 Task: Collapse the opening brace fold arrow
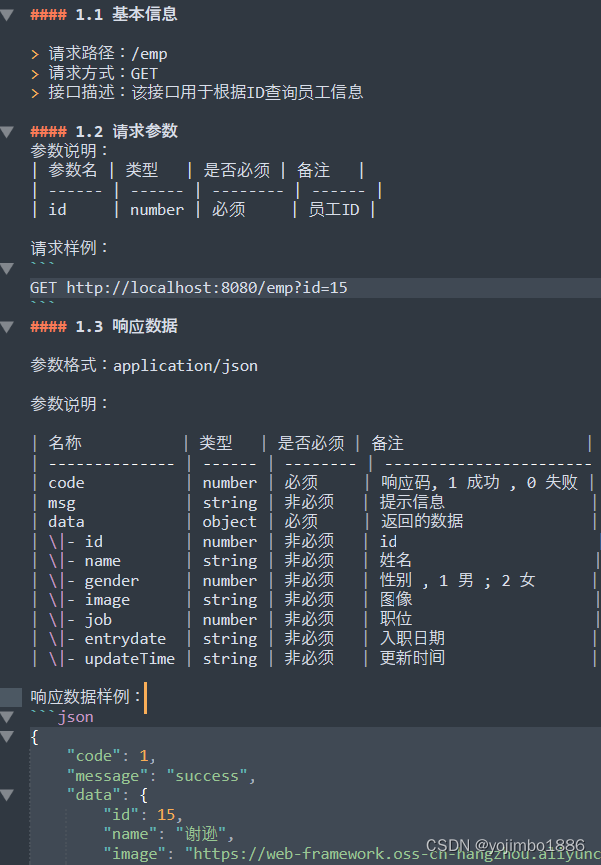[x=7, y=736]
